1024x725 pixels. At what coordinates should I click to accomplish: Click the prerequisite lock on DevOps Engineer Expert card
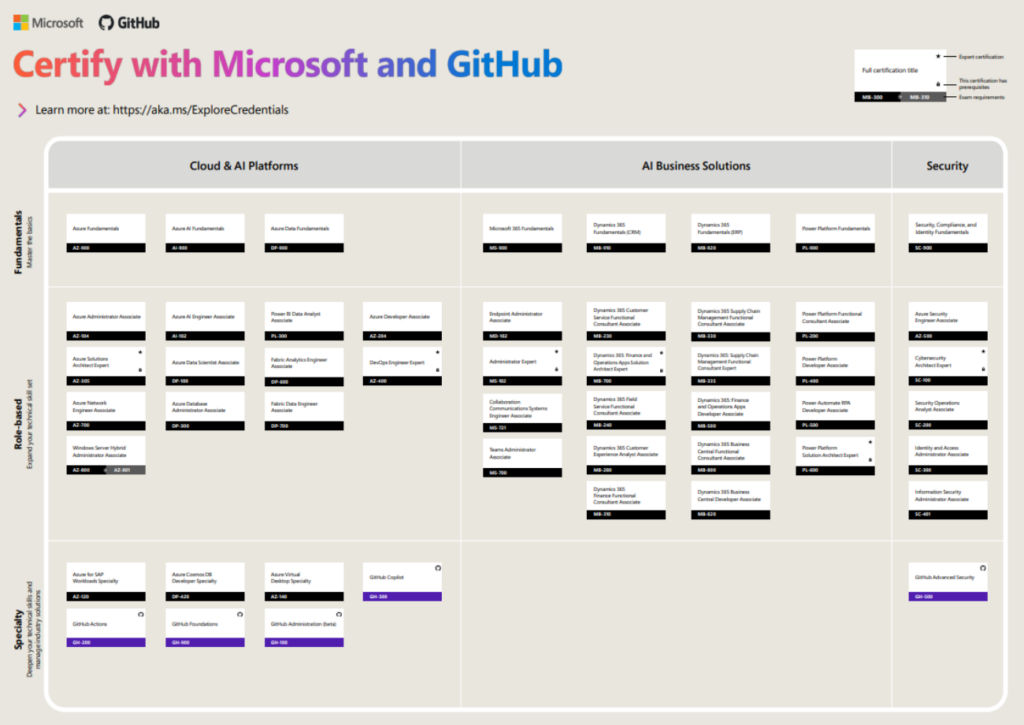(x=437, y=369)
